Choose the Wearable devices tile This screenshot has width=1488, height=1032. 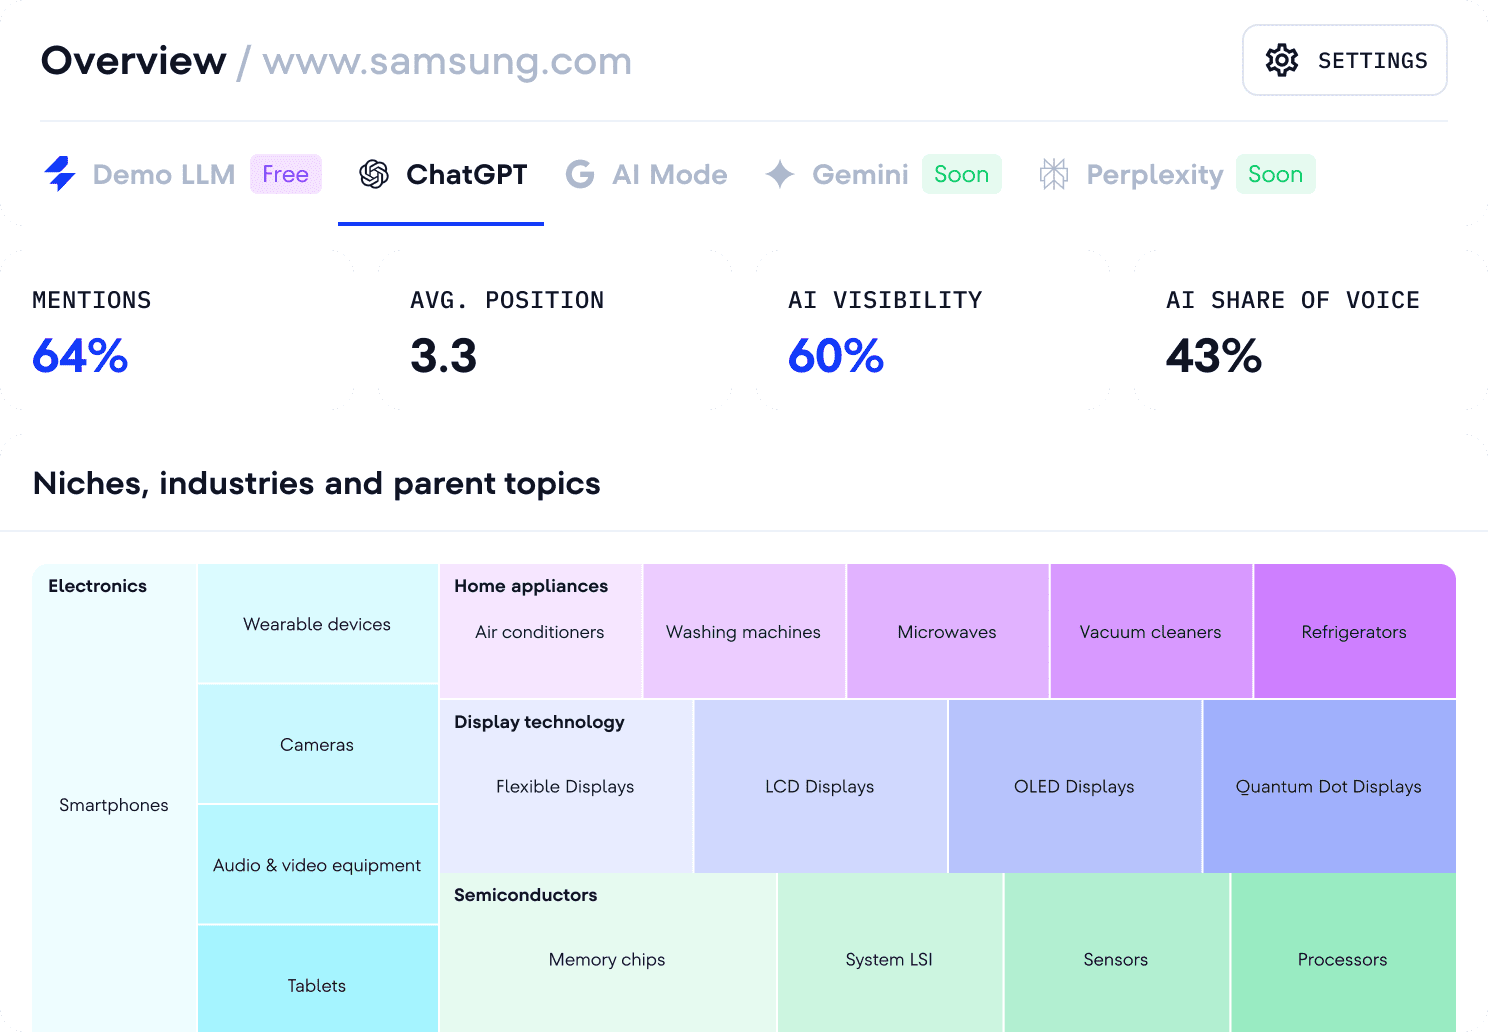coord(317,624)
